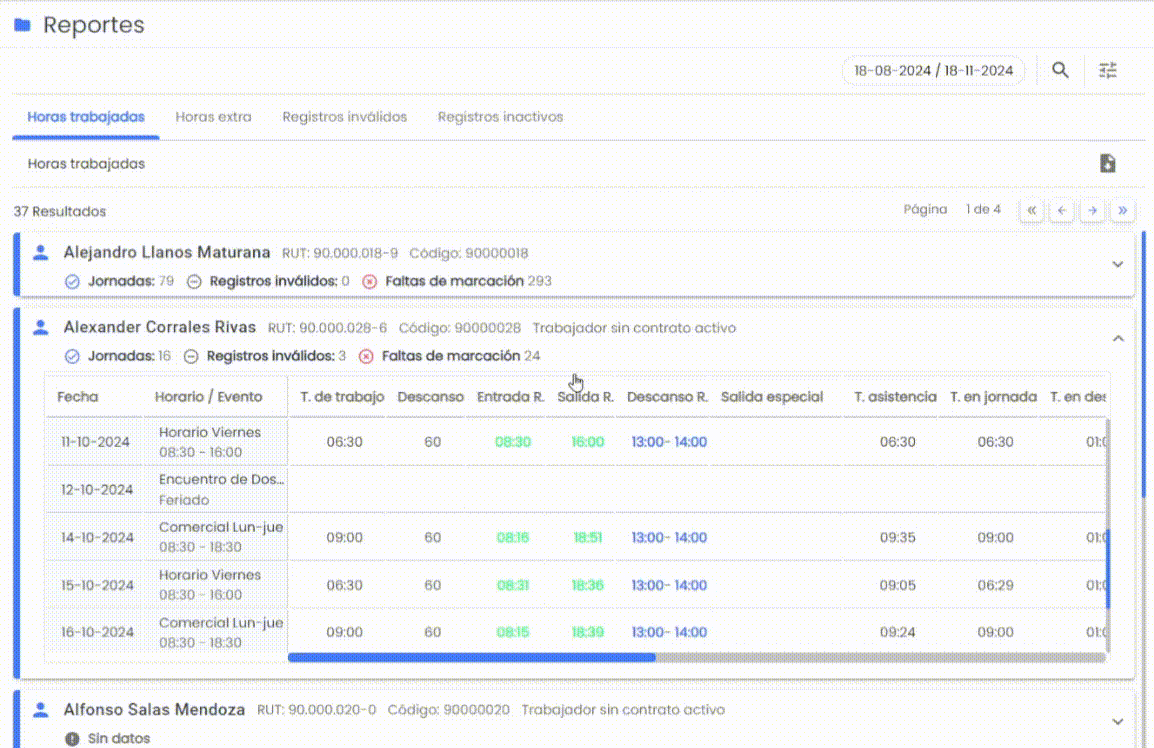Click Jornadas check icon in Alejandro's row
This screenshot has height=748, width=1154.
(72, 281)
